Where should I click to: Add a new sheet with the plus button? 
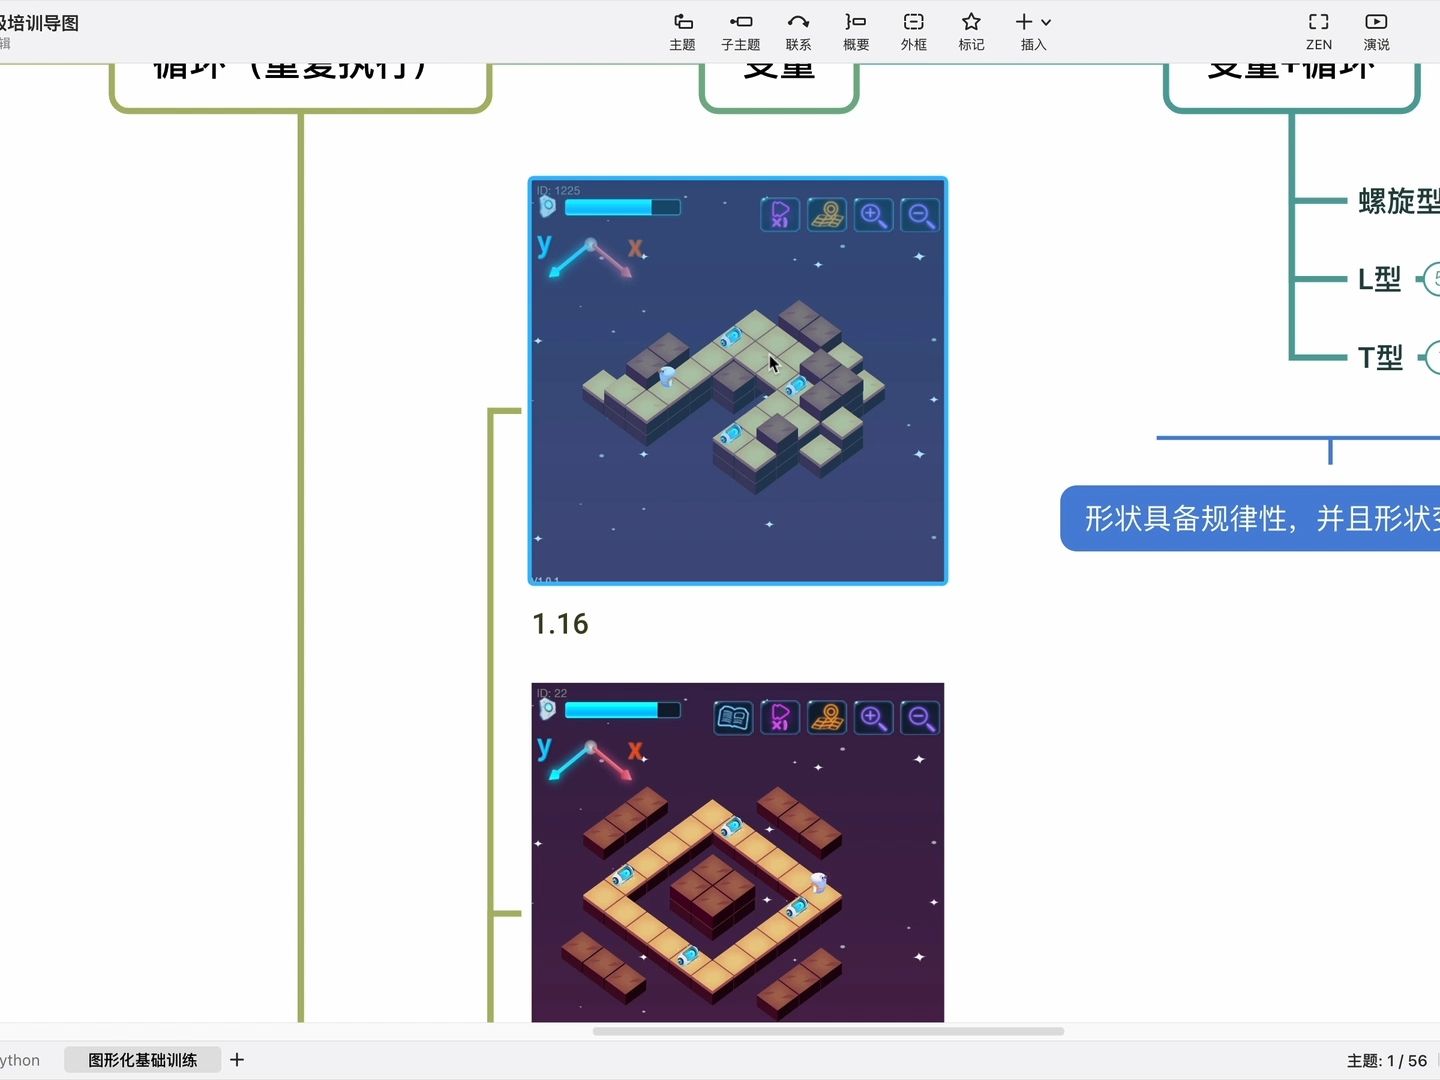pyautogui.click(x=237, y=1060)
